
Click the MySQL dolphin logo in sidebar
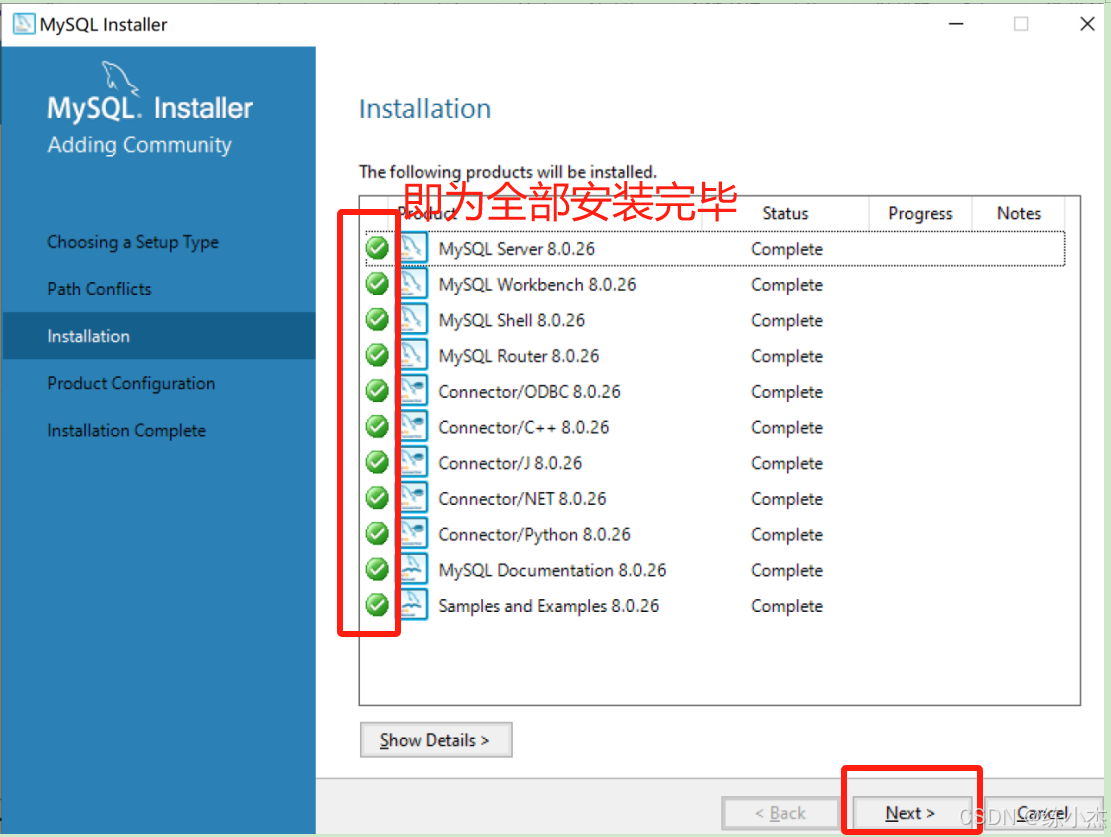pyautogui.click(x=120, y=78)
